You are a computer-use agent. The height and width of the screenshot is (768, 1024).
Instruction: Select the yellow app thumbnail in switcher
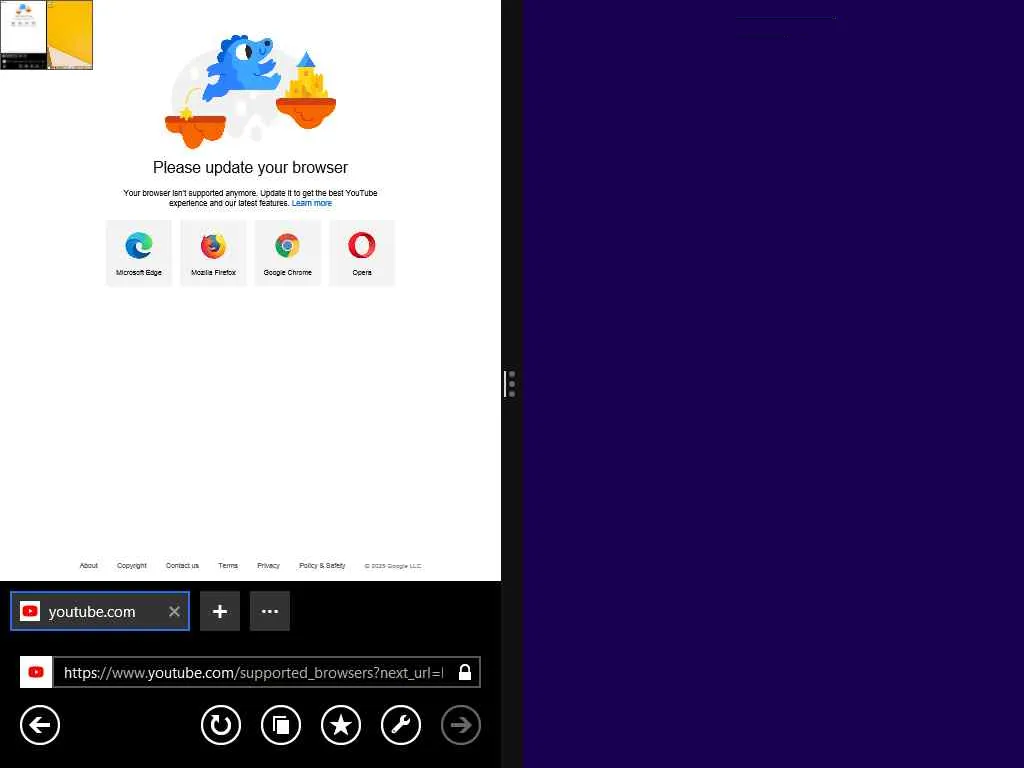(70, 35)
